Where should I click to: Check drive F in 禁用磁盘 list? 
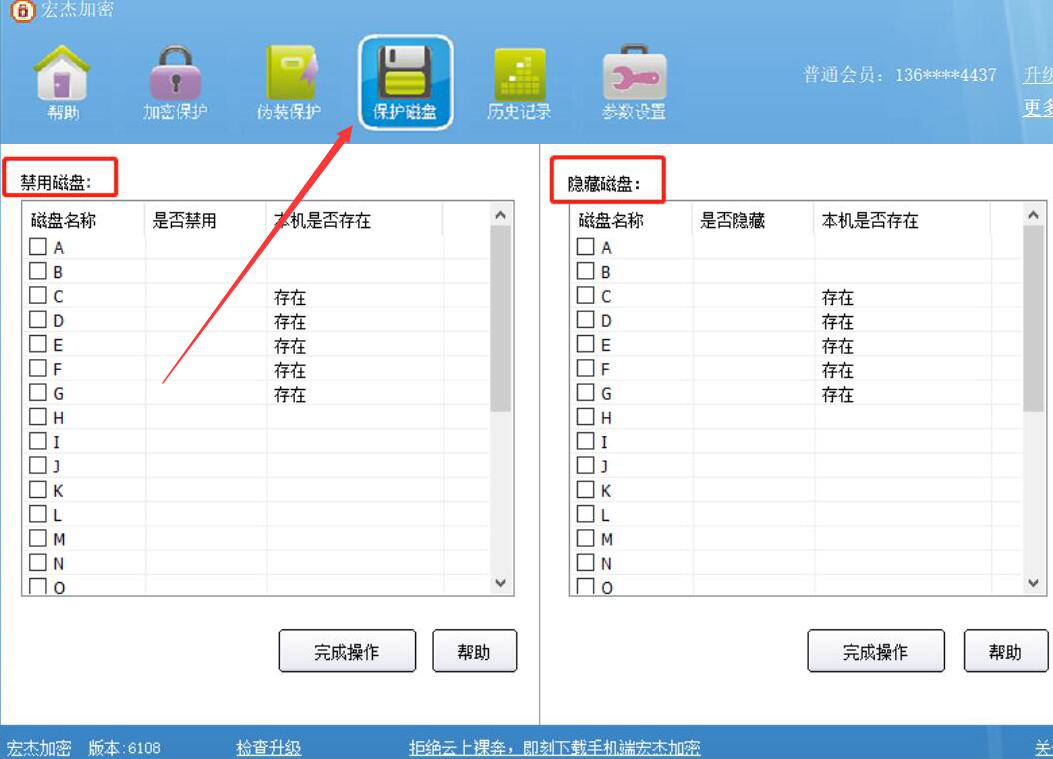click(x=38, y=368)
